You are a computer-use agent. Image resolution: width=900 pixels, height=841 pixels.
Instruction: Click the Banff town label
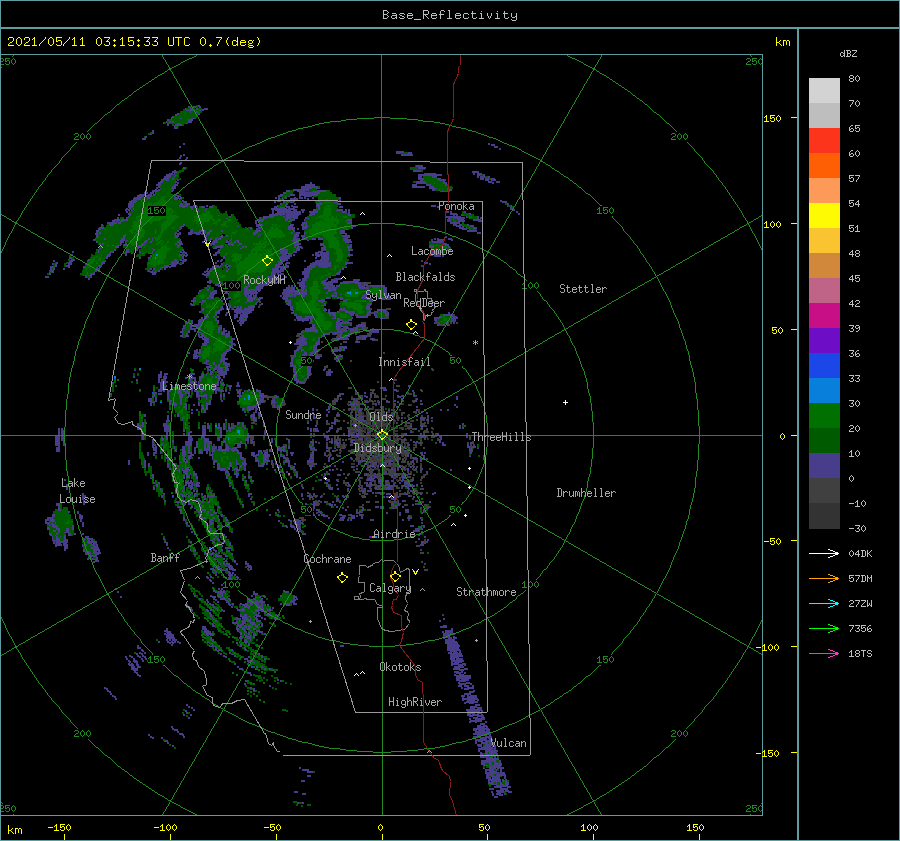click(x=165, y=557)
